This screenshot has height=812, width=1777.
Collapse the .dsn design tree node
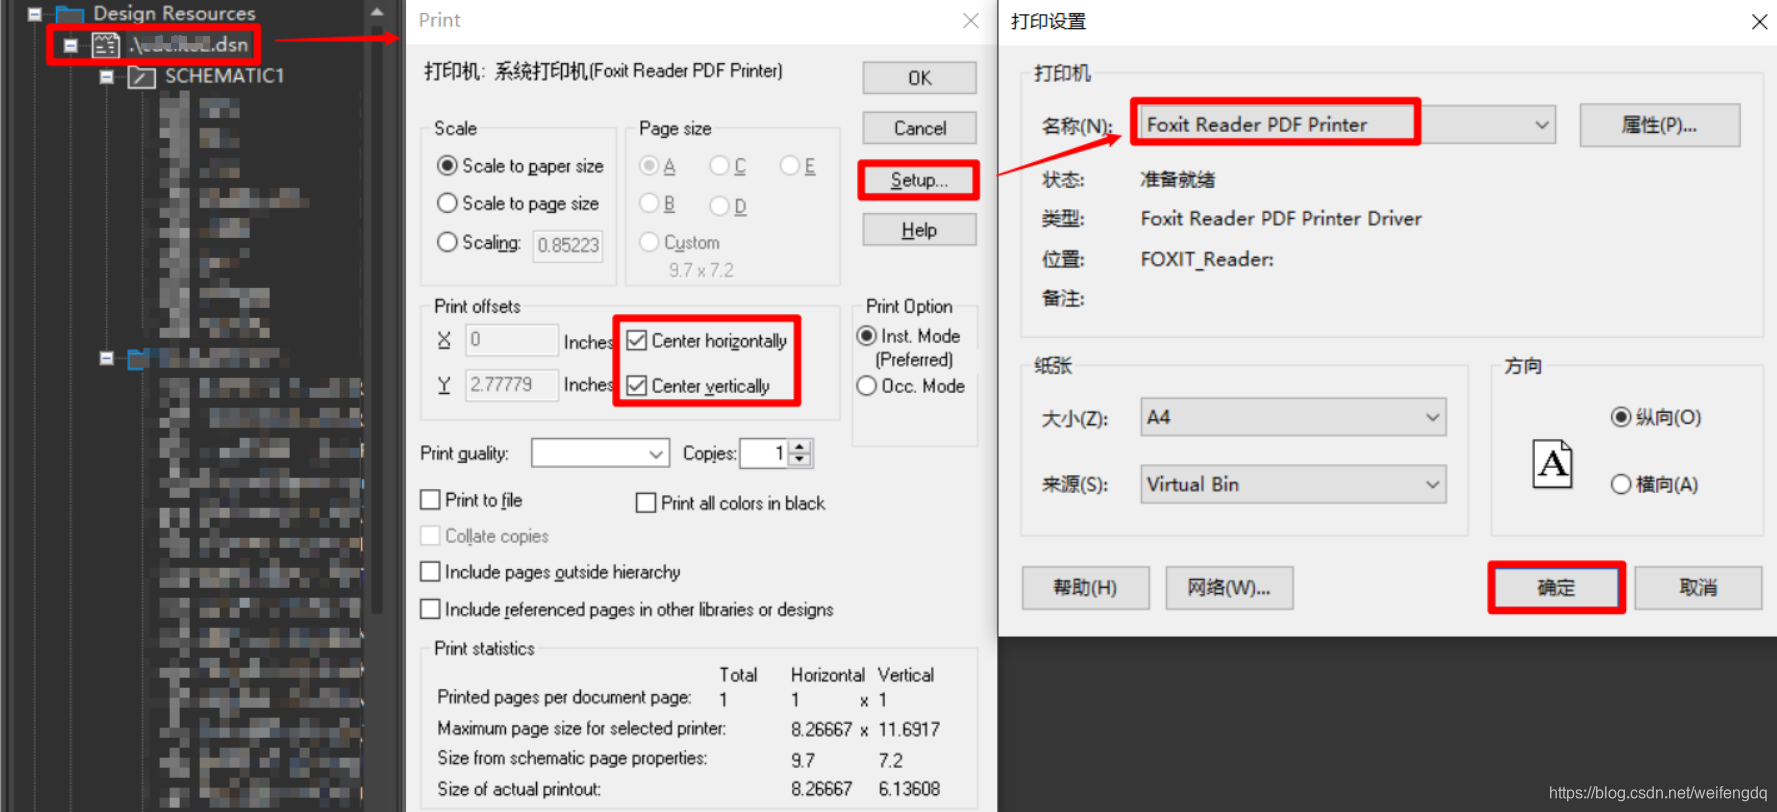[71, 45]
